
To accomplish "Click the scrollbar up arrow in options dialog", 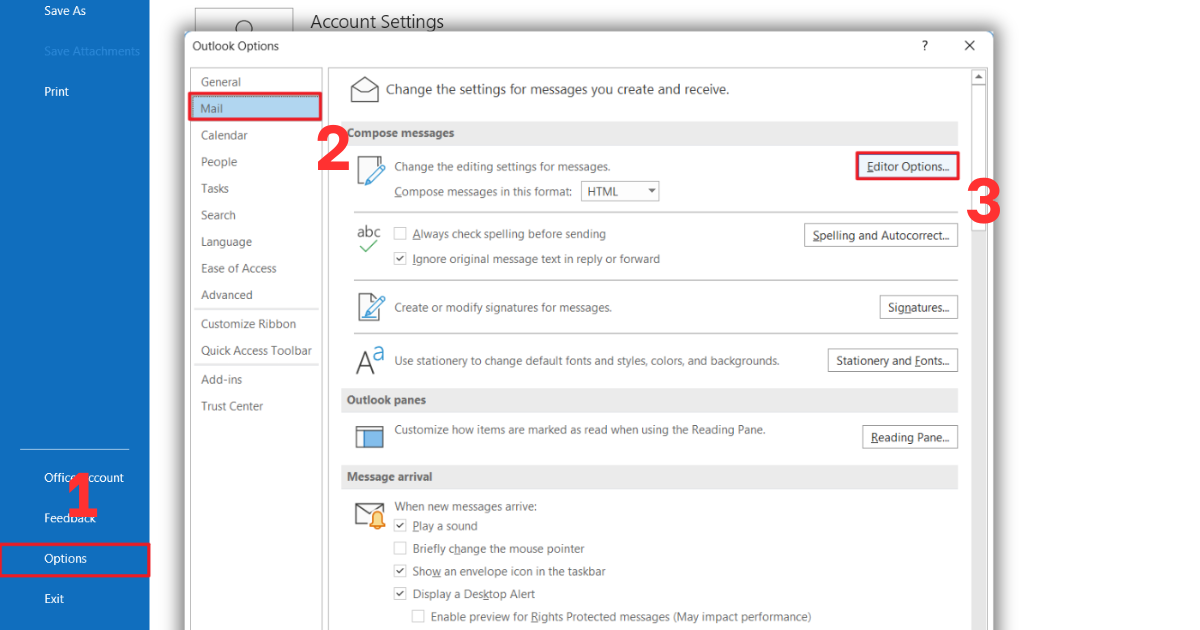I will pyautogui.click(x=979, y=77).
